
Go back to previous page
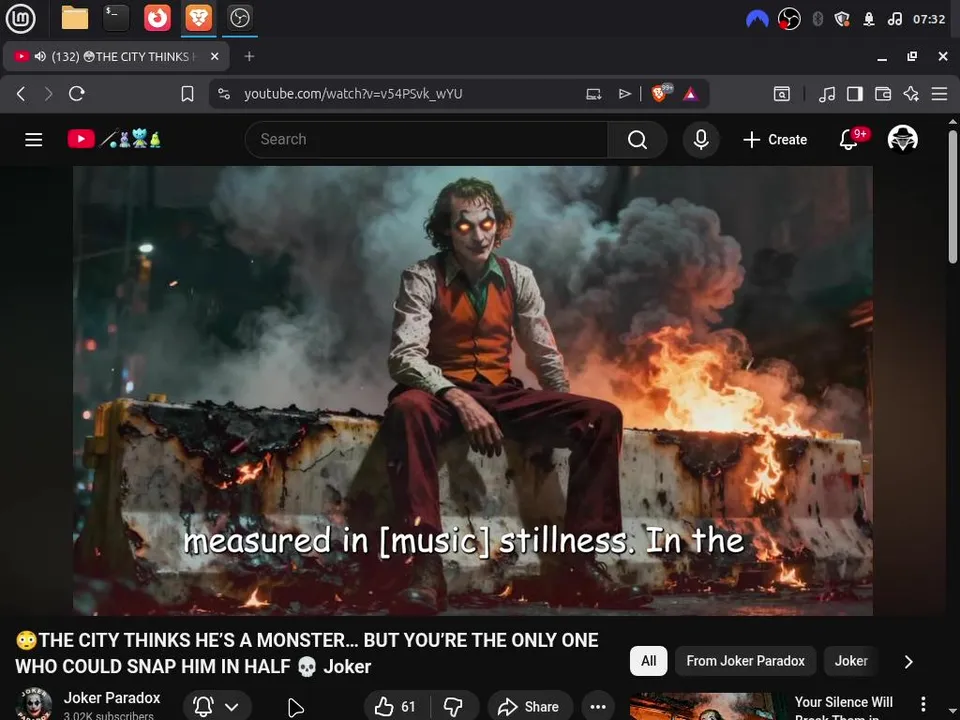coord(21,94)
